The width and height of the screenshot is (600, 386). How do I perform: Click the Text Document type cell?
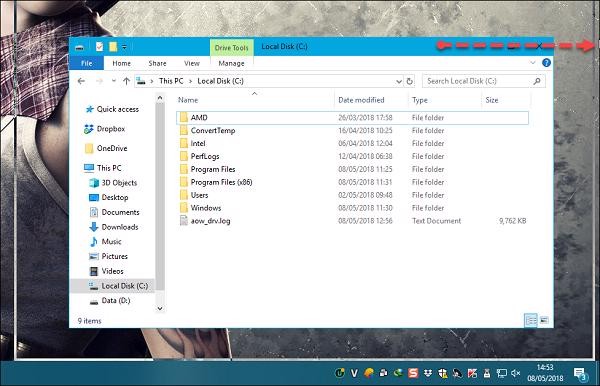pyautogui.click(x=436, y=221)
